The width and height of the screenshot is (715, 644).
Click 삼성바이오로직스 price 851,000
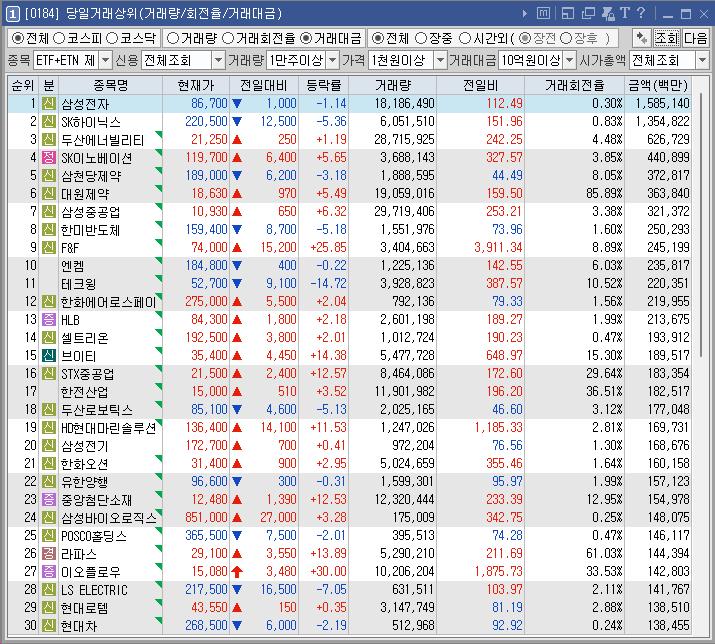pos(206,518)
